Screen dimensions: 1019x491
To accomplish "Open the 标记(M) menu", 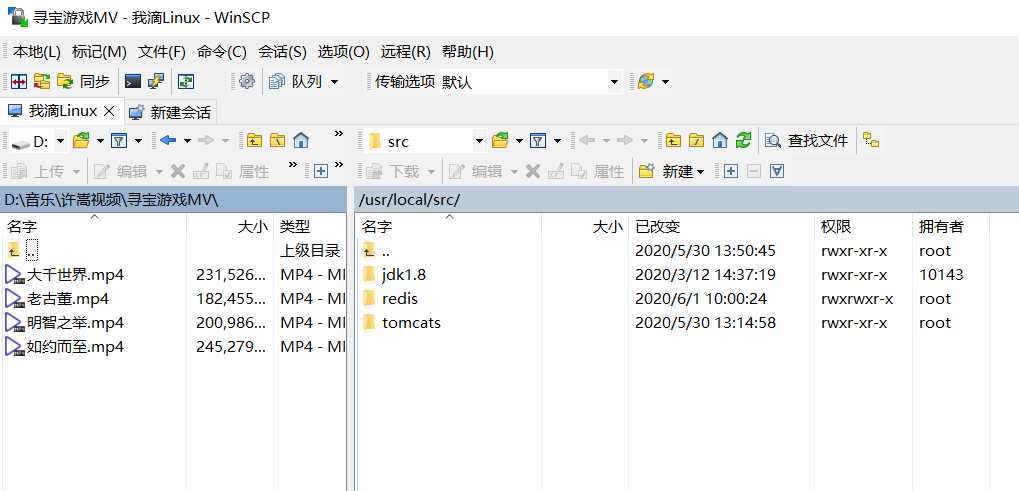I will (99, 52).
